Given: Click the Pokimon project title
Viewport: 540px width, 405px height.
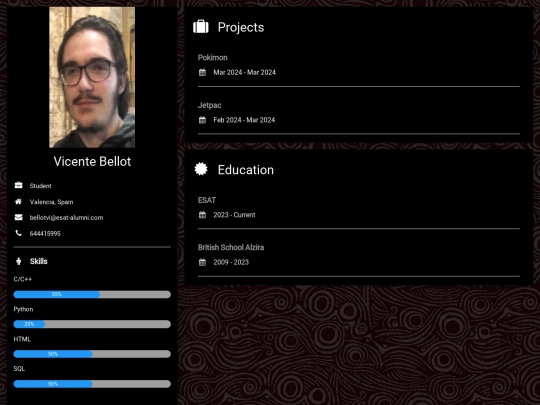Looking at the screenshot, I should tap(212, 58).
